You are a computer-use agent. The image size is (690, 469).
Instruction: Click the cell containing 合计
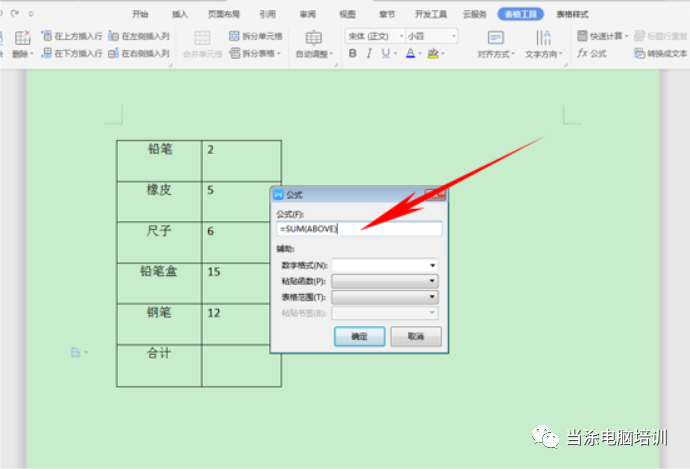[159, 366]
